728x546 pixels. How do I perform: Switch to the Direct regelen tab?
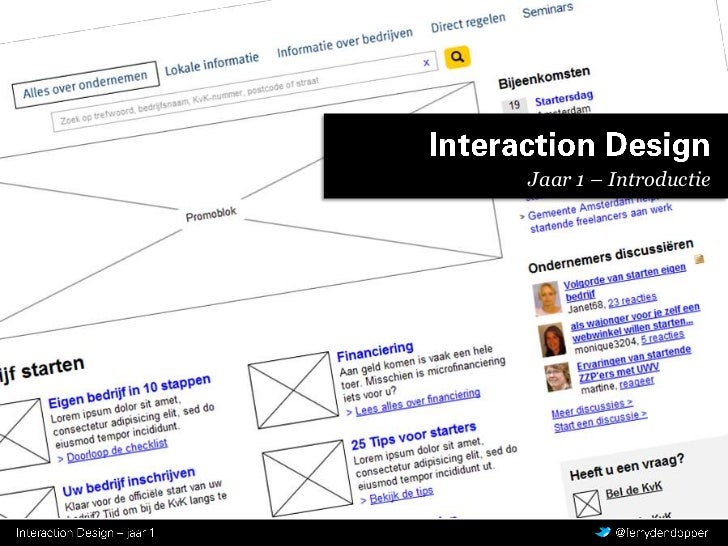tap(468, 23)
